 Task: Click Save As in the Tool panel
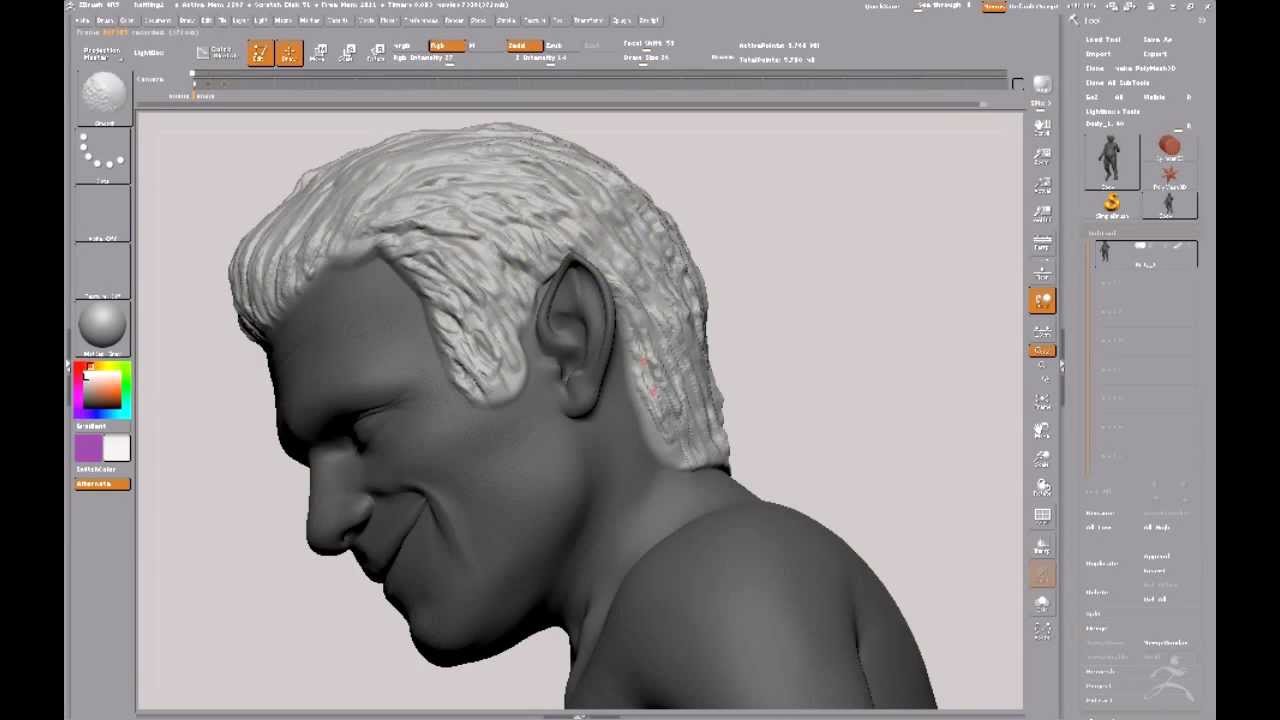pos(1157,40)
